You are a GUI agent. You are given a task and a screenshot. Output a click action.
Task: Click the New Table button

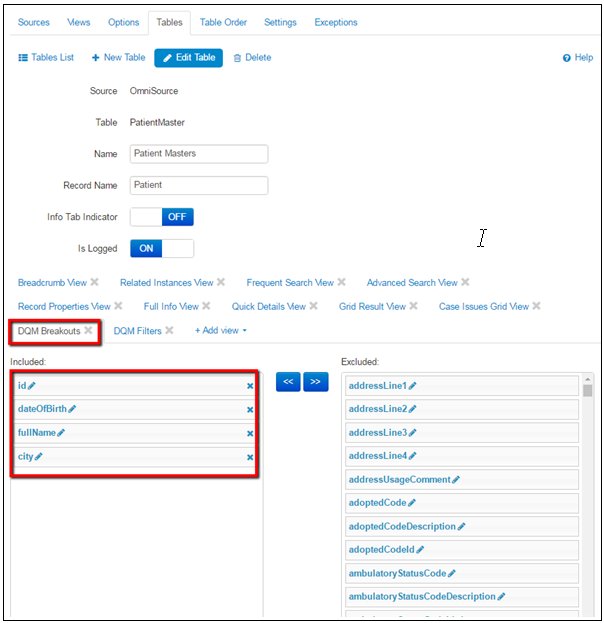(x=118, y=58)
